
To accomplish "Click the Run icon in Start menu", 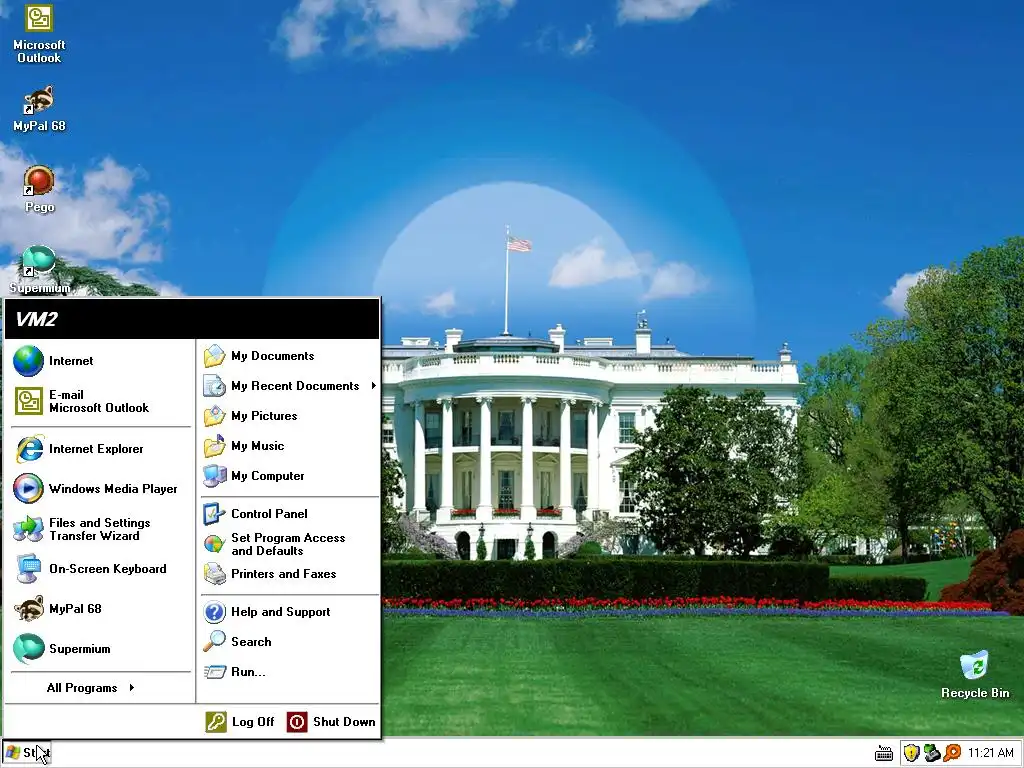I will pos(214,672).
